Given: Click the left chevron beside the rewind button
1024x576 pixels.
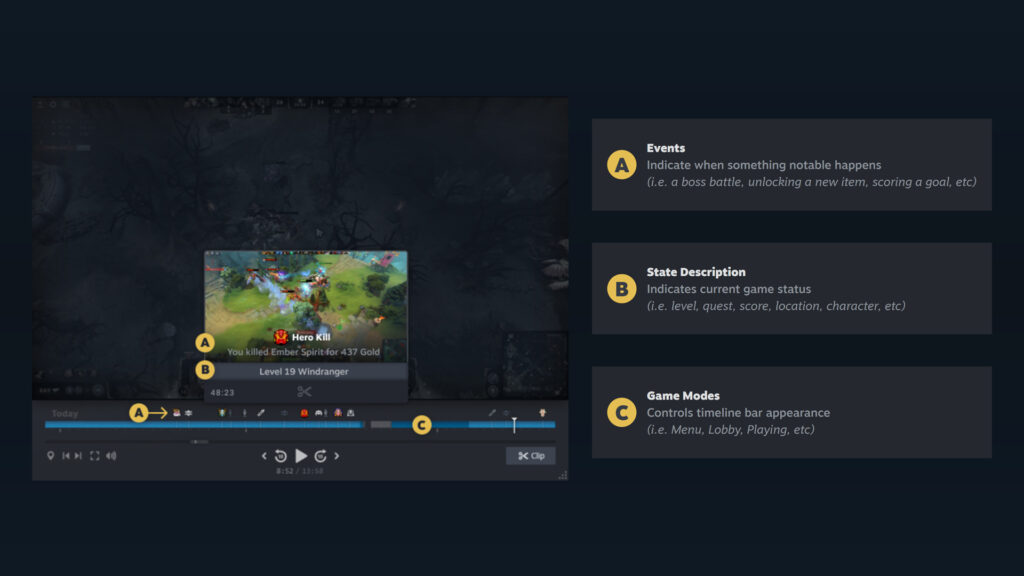Looking at the screenshot, I should tap(265, 456).
